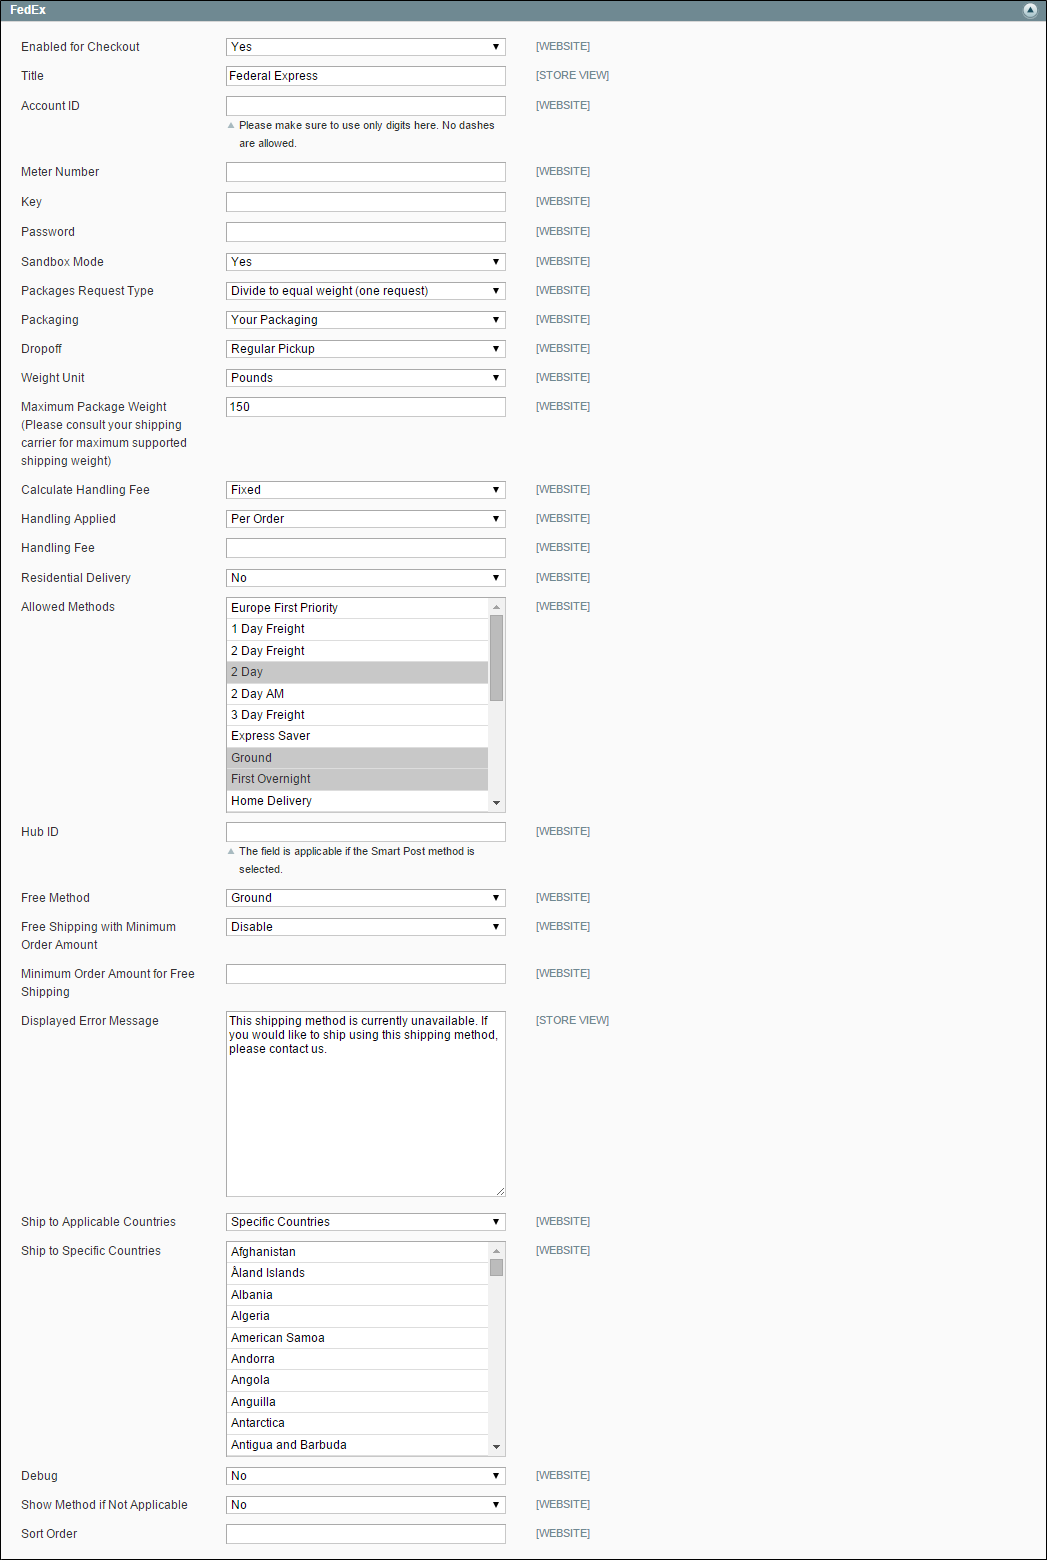Open Packages Request Type dropdown
1047x1560 pixels.
click(366, 291)
